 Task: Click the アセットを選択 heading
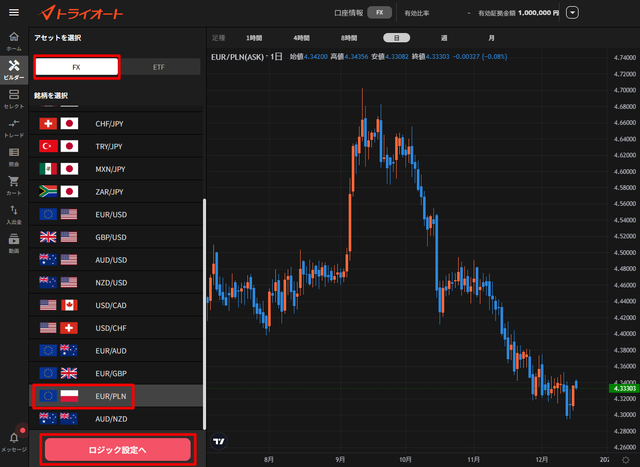coord(58,38)
